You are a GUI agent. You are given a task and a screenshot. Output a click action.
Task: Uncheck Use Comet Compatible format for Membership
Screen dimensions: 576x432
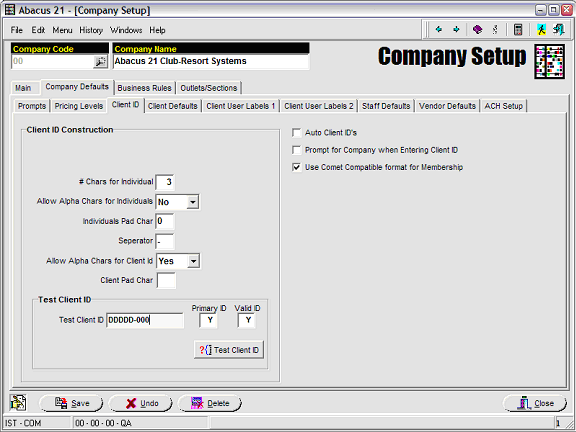coord(296,167)
